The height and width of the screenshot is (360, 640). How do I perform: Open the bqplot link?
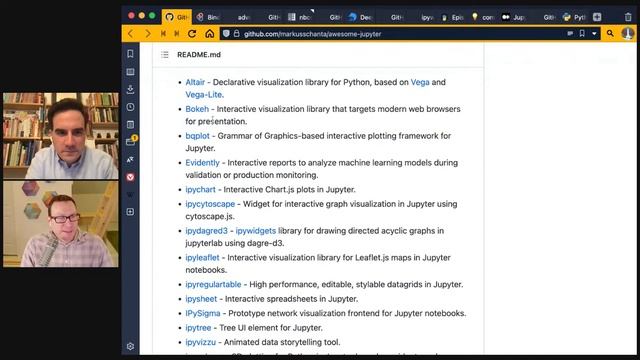coord(197,136)
